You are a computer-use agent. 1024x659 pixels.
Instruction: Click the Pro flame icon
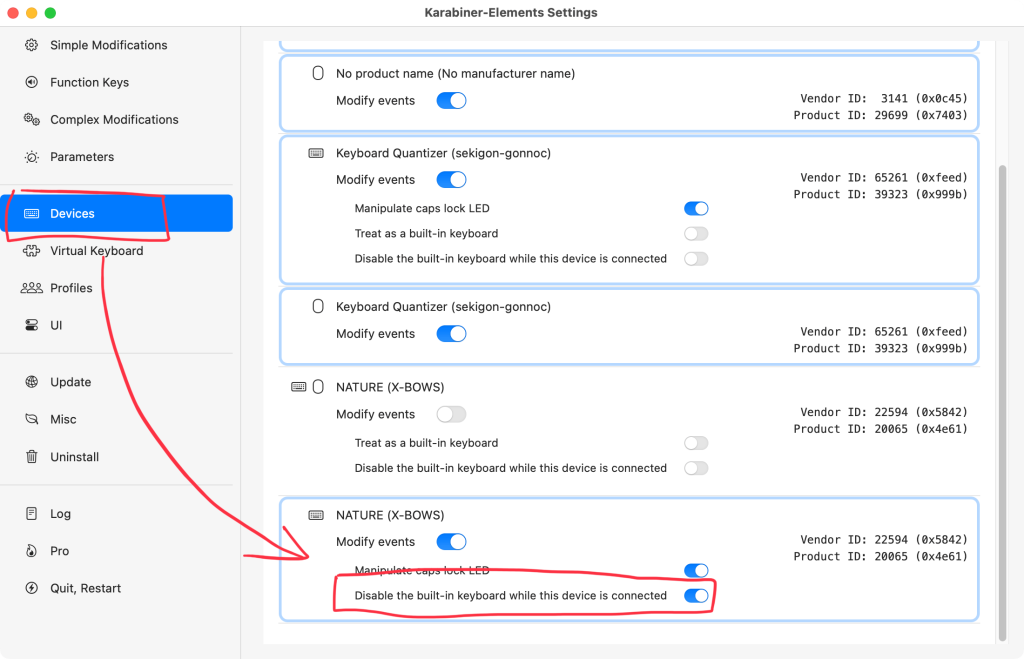tap(31, 551)
